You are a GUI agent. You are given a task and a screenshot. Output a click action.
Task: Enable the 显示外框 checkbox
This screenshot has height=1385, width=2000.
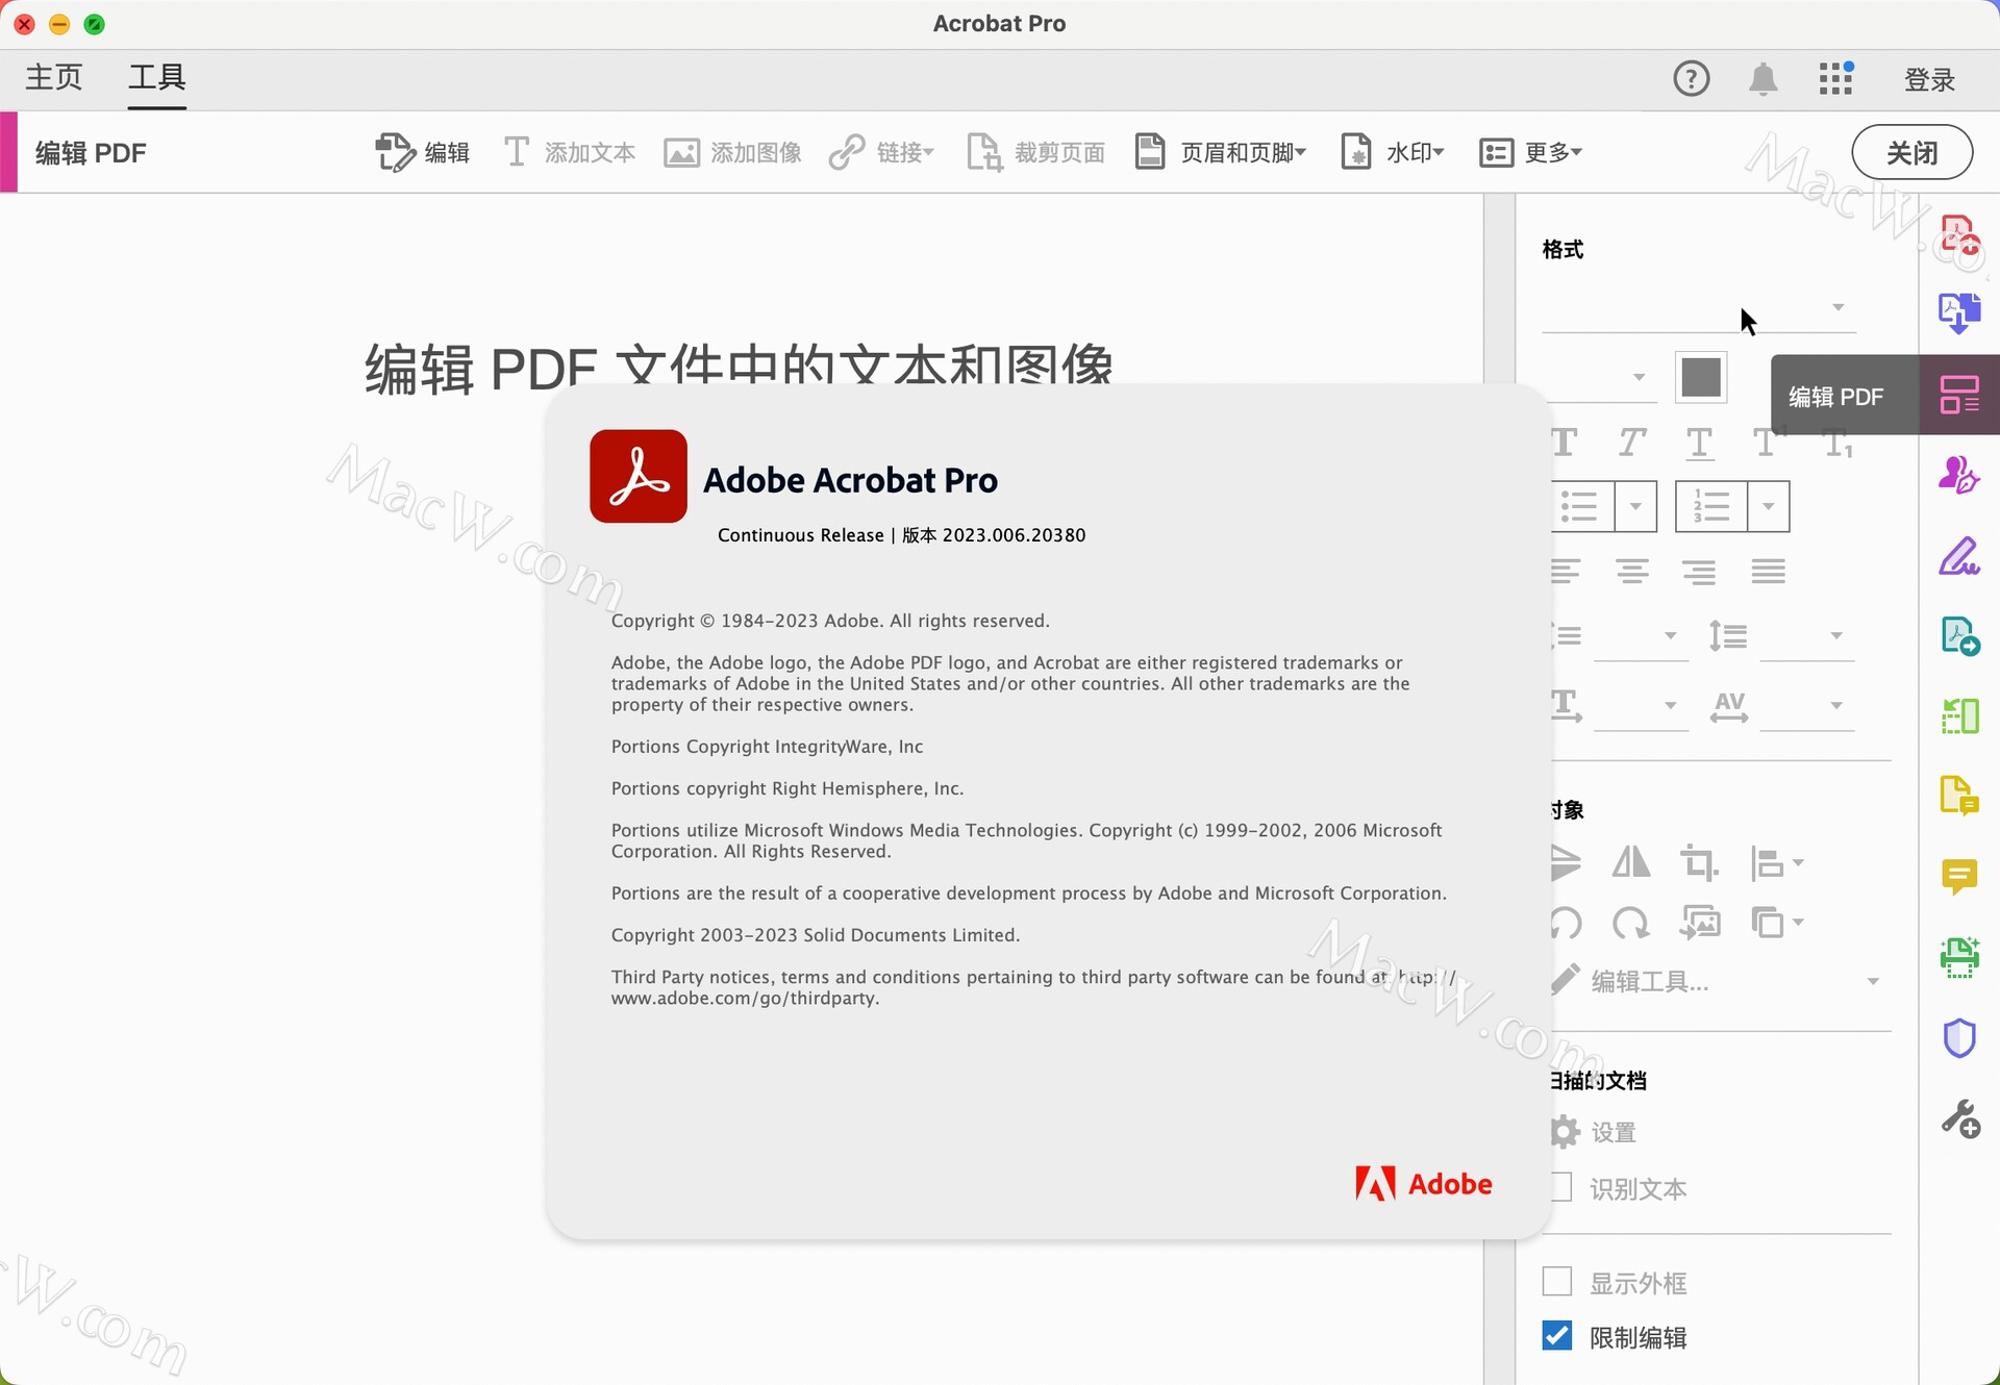[1557, 1281]
